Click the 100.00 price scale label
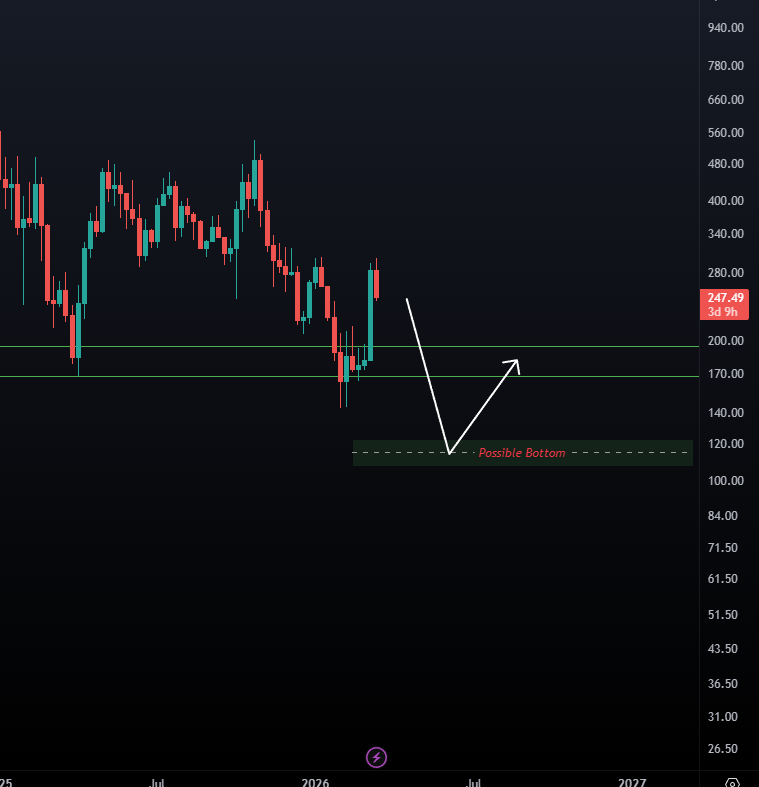 point(726,481)
